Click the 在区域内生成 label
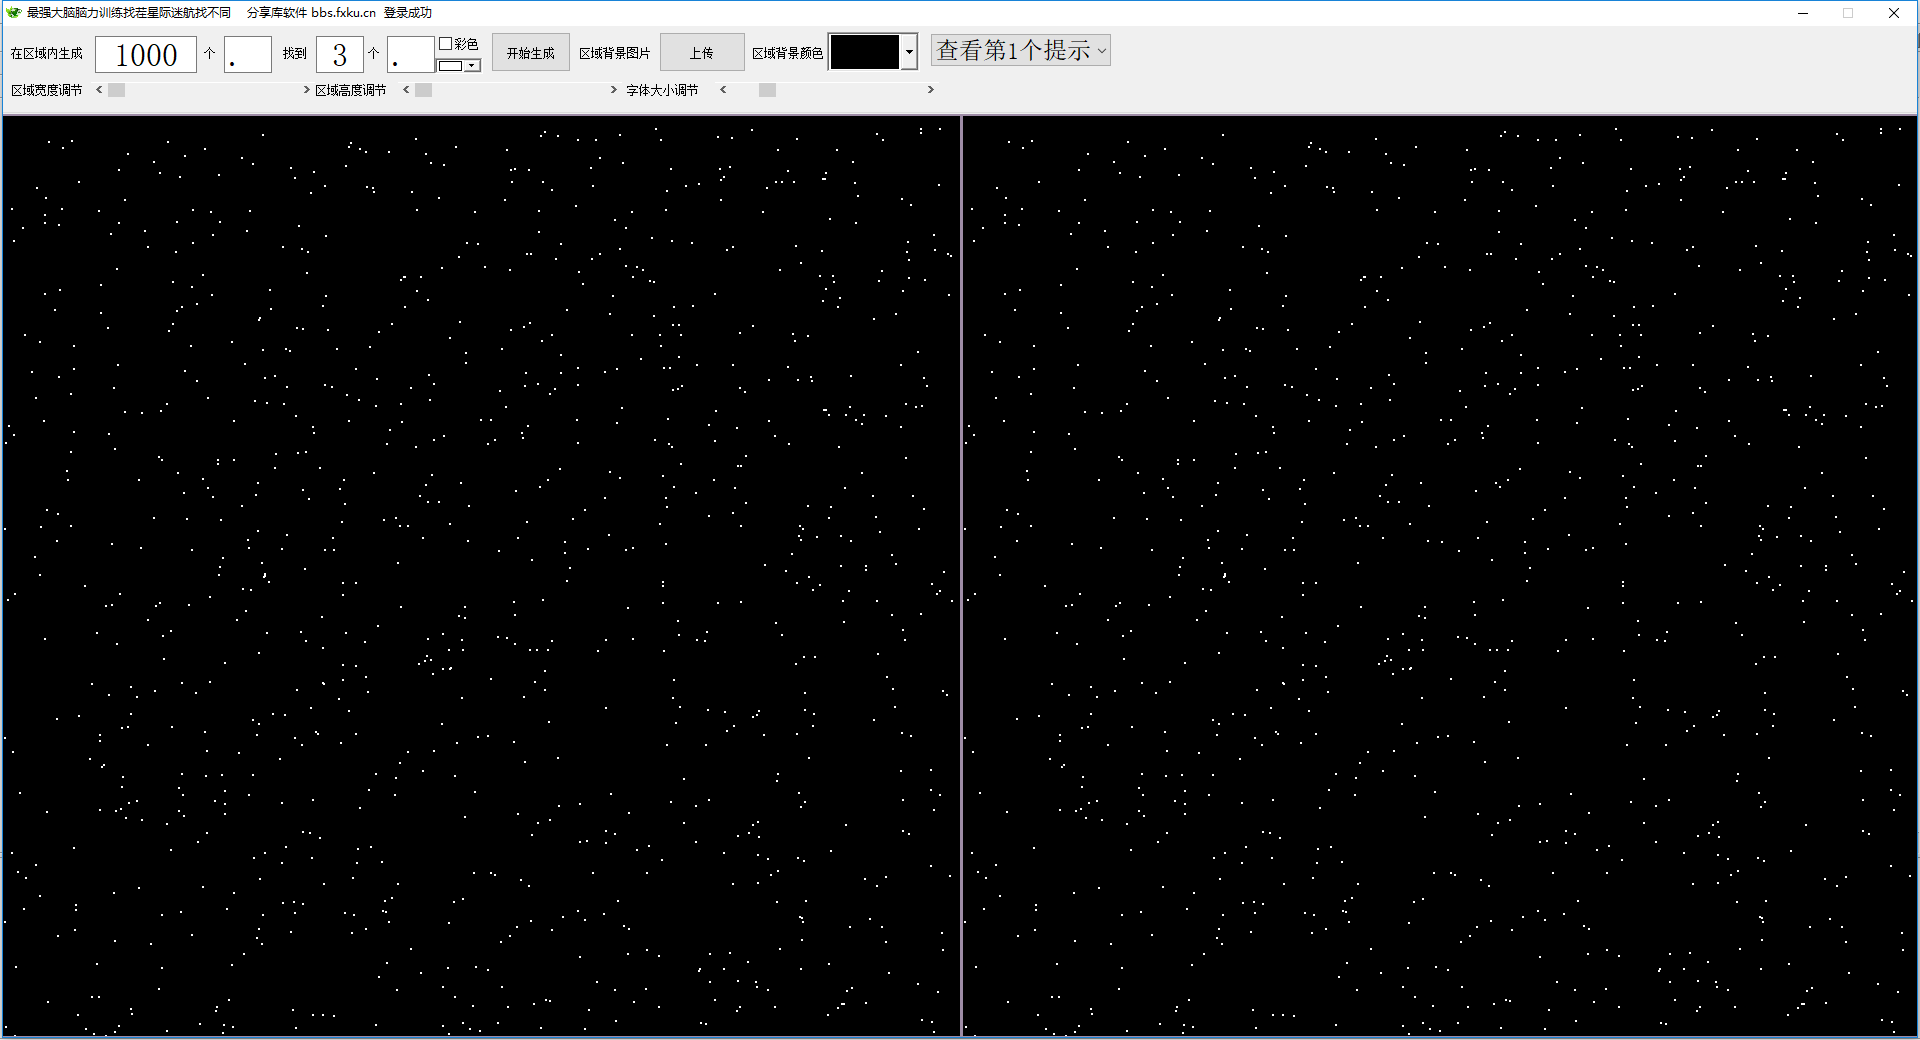Screen dimensions: 1920x1040 click(x=47, y=54)
